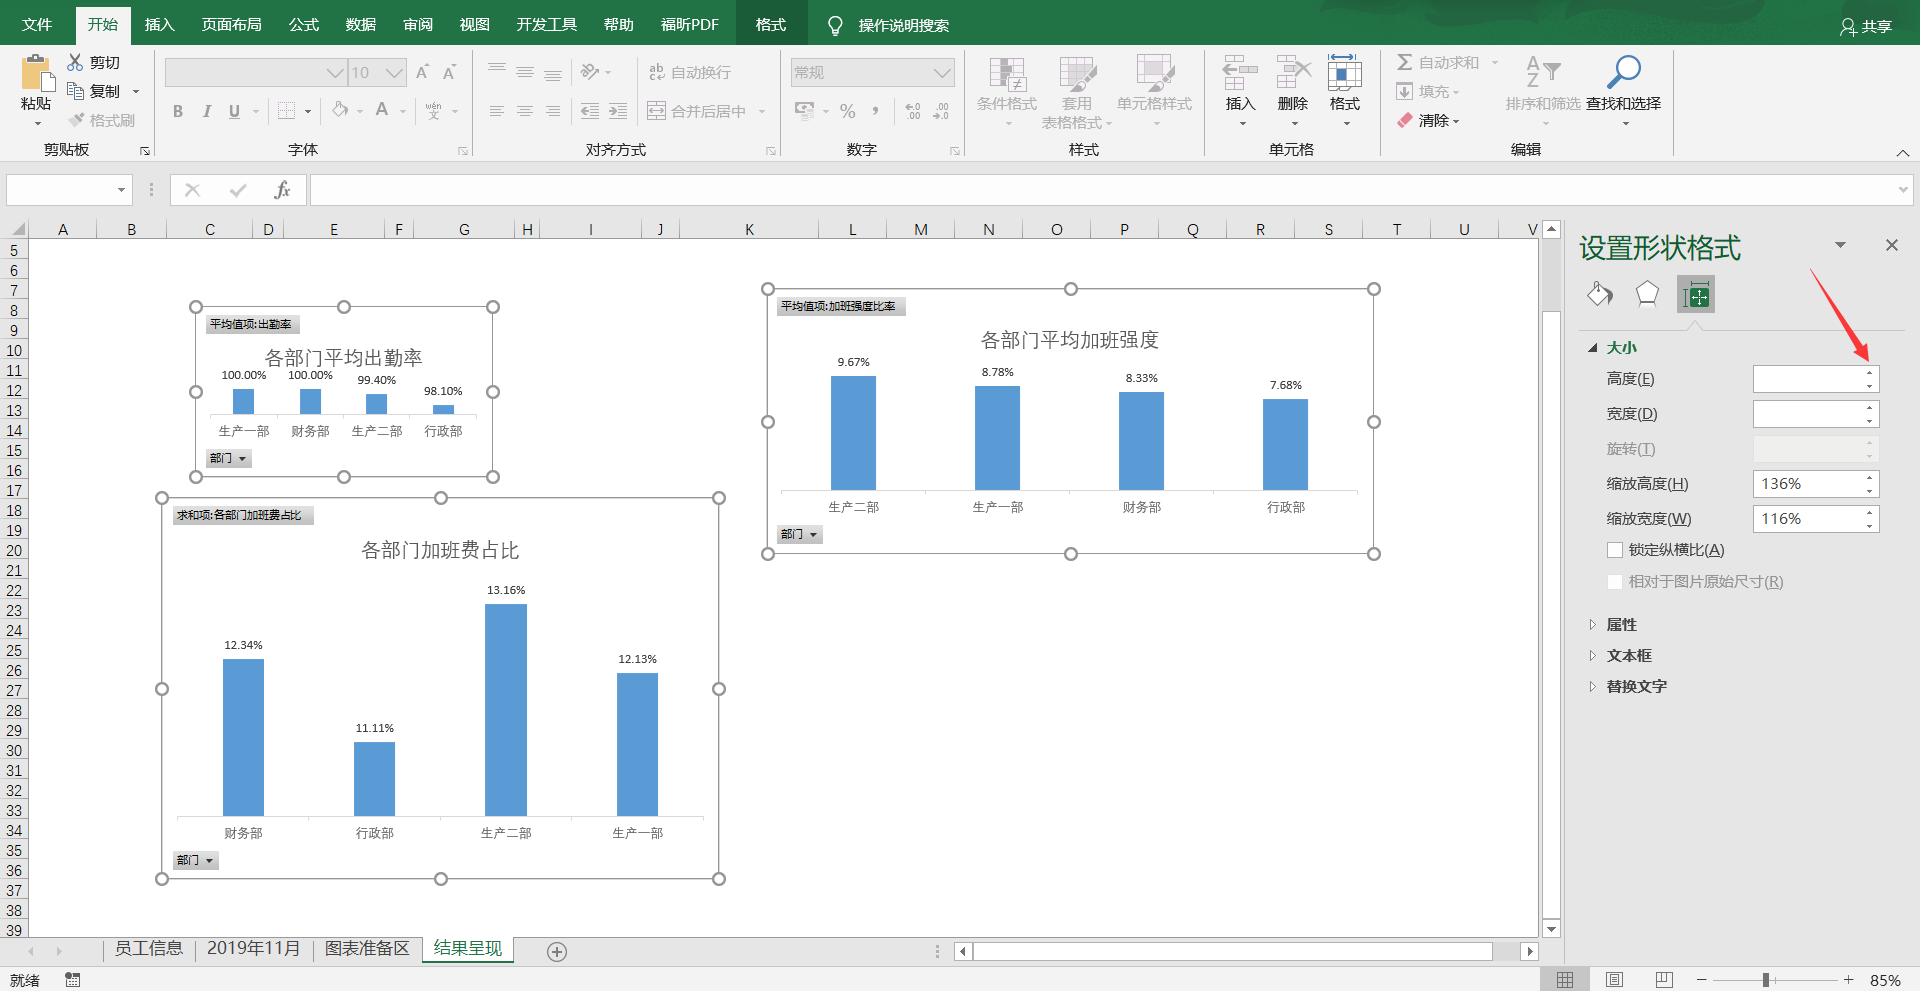Expand the Text Box section
The width and height of the screenshot is (1920, 991).
(1593, 656)
